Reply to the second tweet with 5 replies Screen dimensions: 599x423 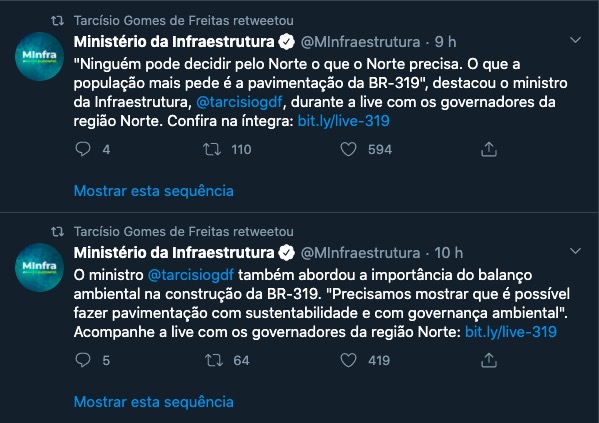(83, 360)
